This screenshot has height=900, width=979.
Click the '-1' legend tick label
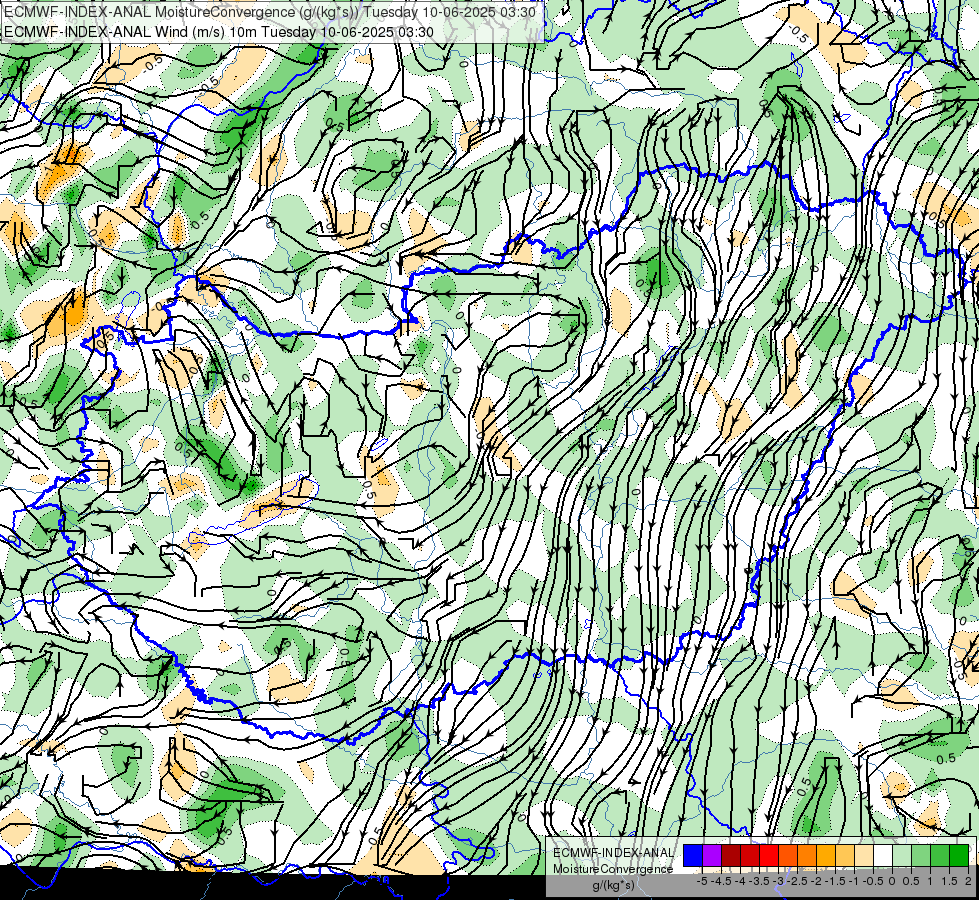(x=854, y=881)
